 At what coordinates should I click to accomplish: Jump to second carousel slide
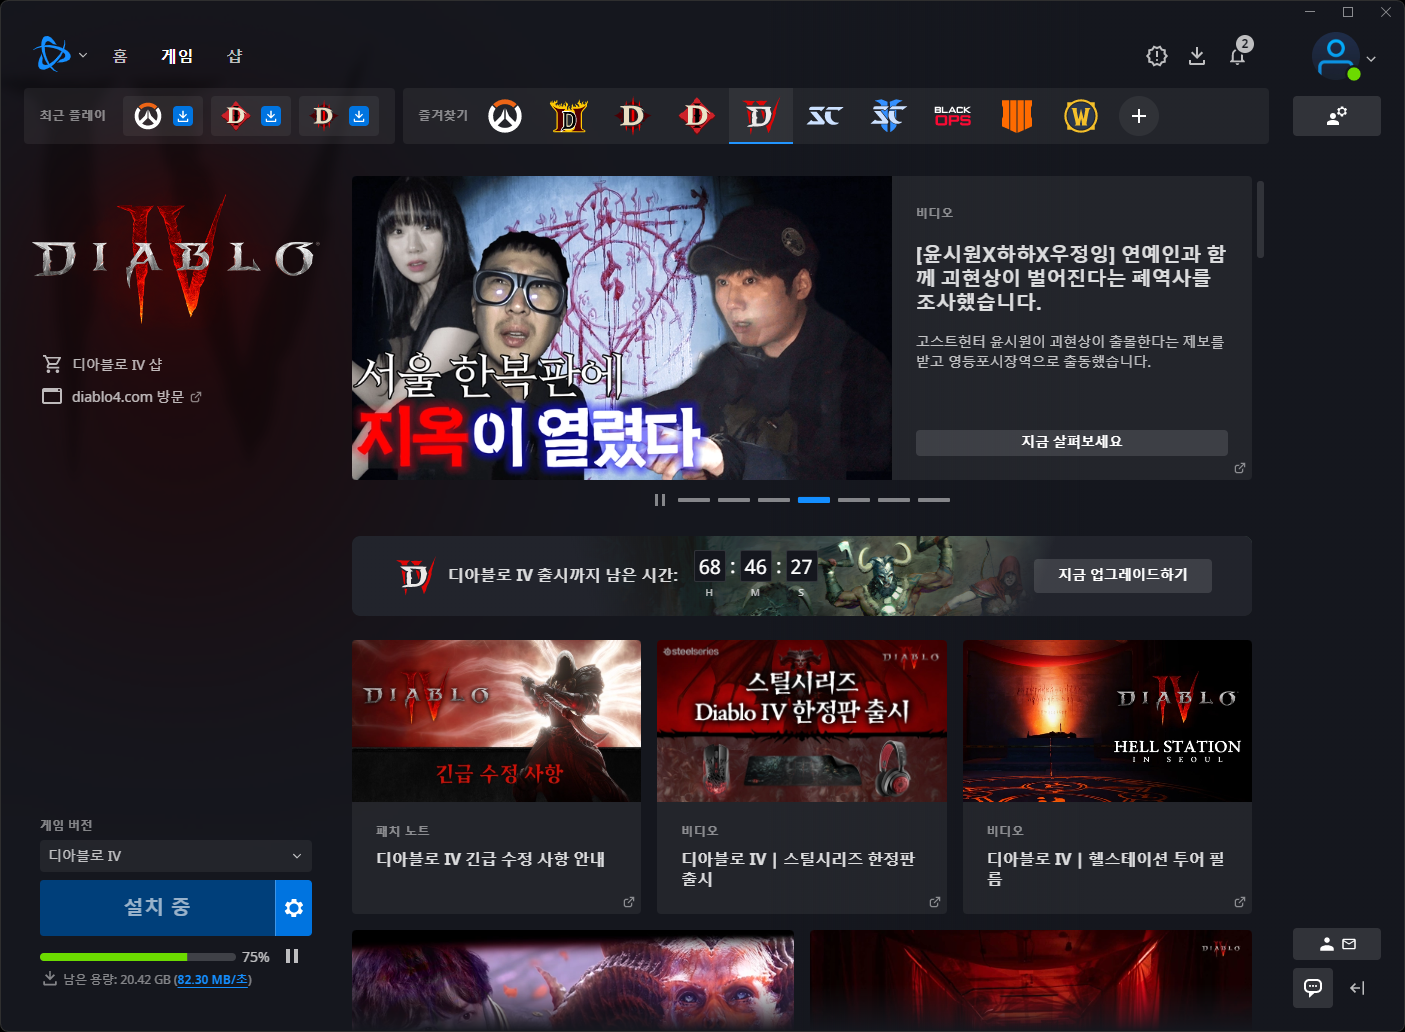point(734,500)
